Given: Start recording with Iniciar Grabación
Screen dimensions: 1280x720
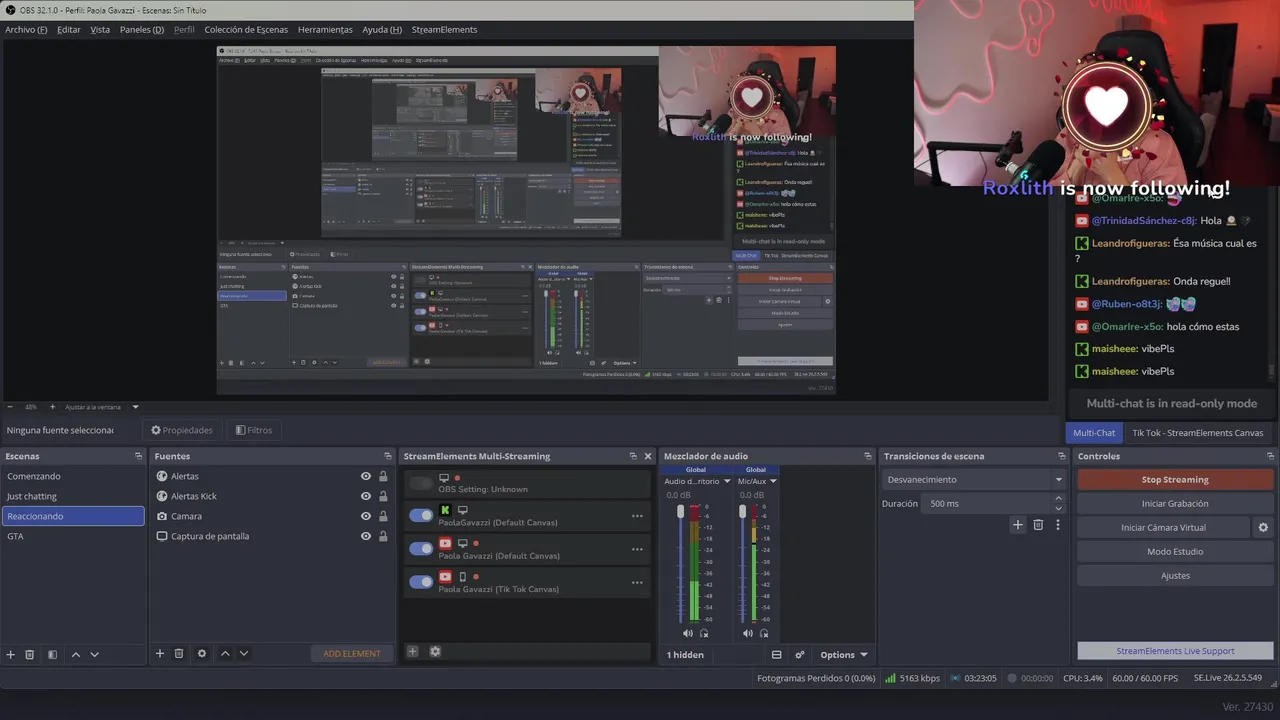Looking at the screenshot, I should (1175, 503).
